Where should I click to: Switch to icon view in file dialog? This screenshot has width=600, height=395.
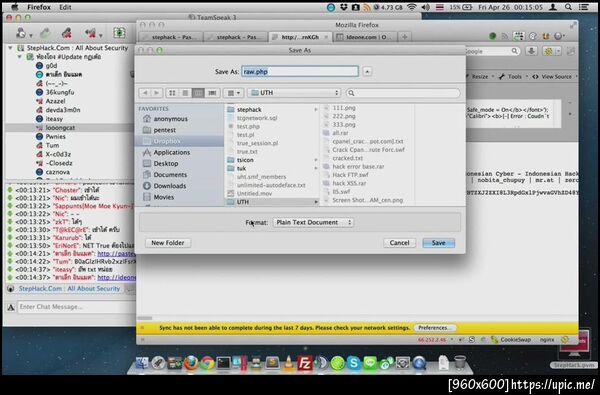[x=172, y=93]
